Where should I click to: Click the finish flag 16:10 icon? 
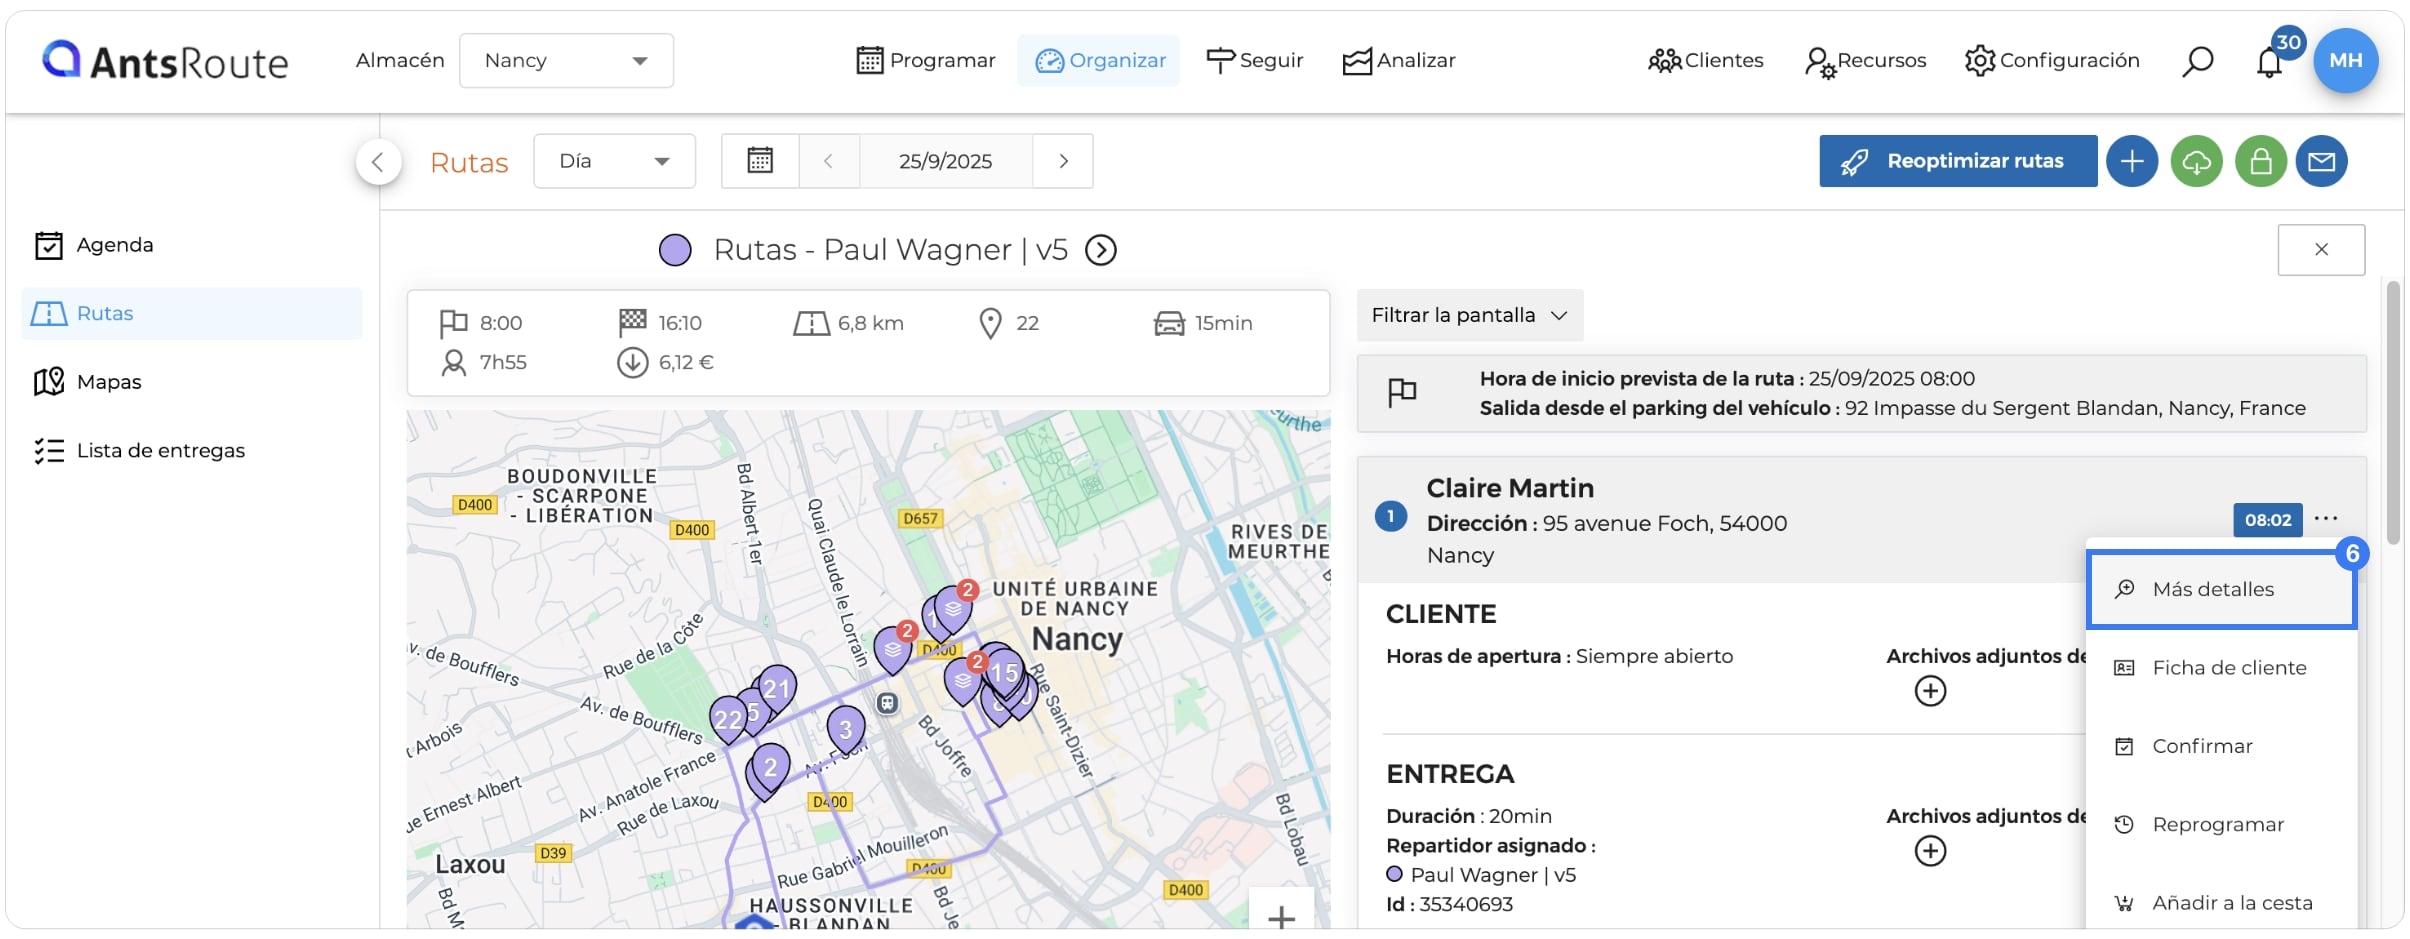pyautogui.click(x=632, y=322)
